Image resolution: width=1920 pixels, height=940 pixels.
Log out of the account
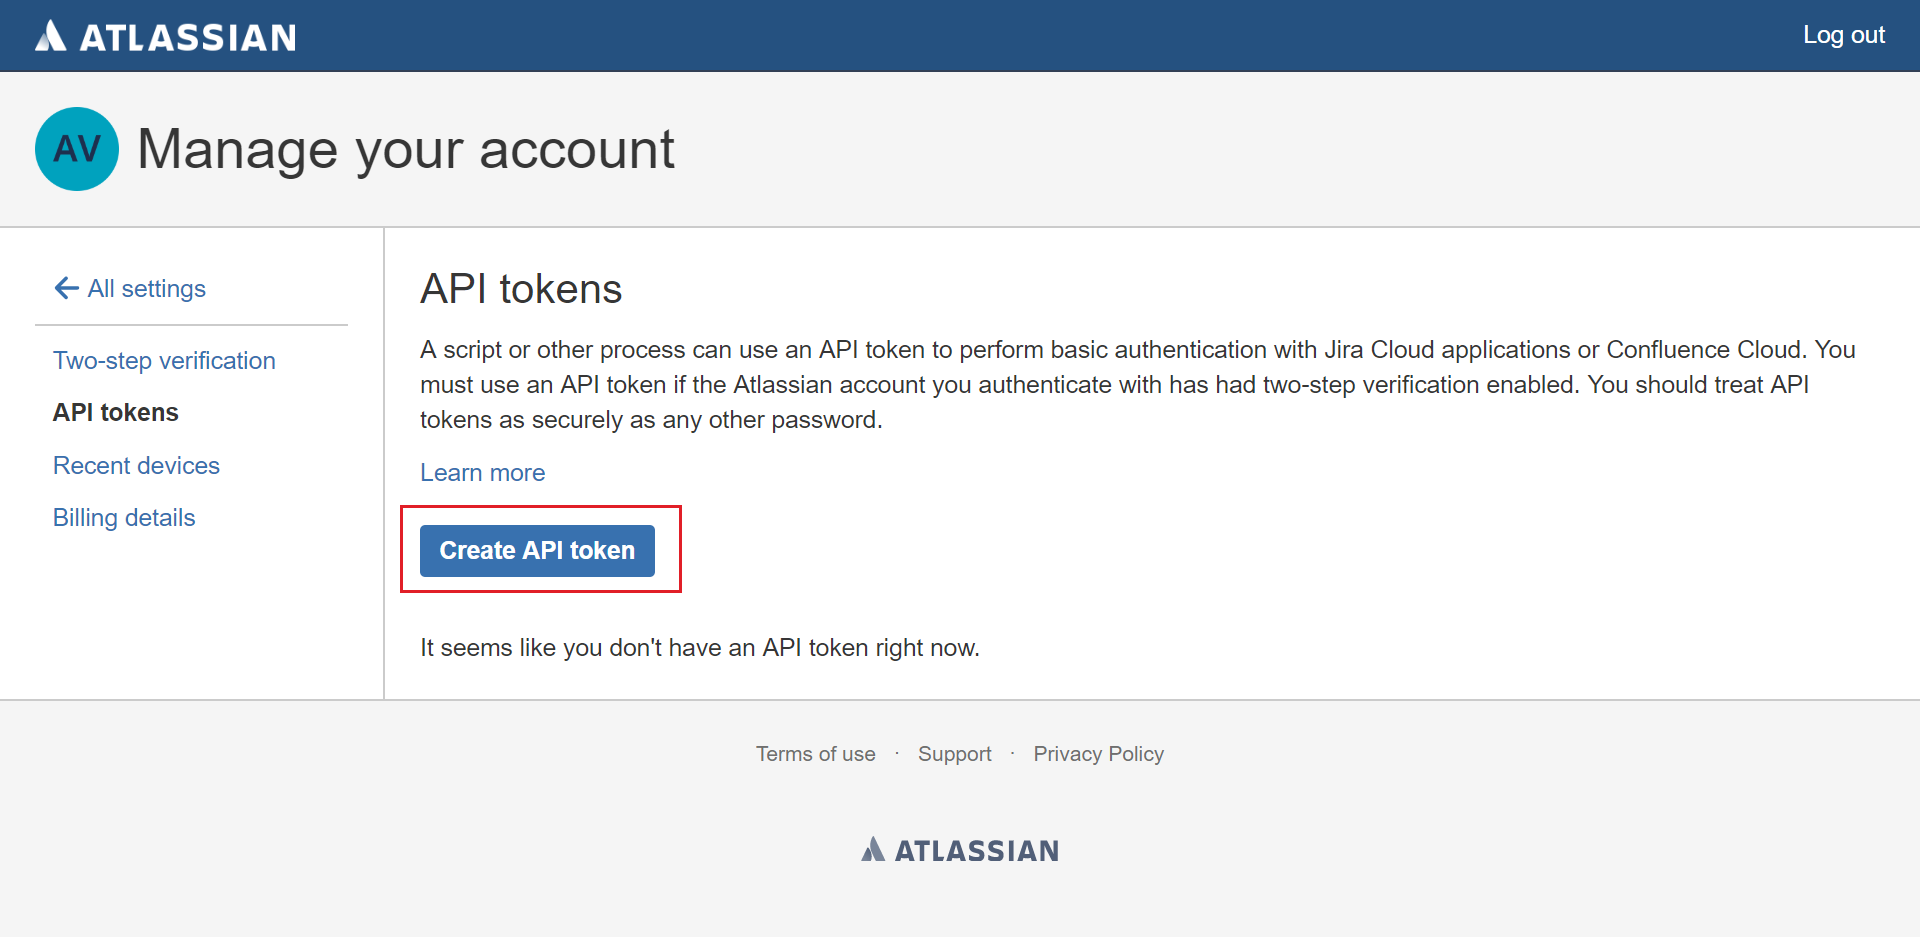coord(1843,35)
